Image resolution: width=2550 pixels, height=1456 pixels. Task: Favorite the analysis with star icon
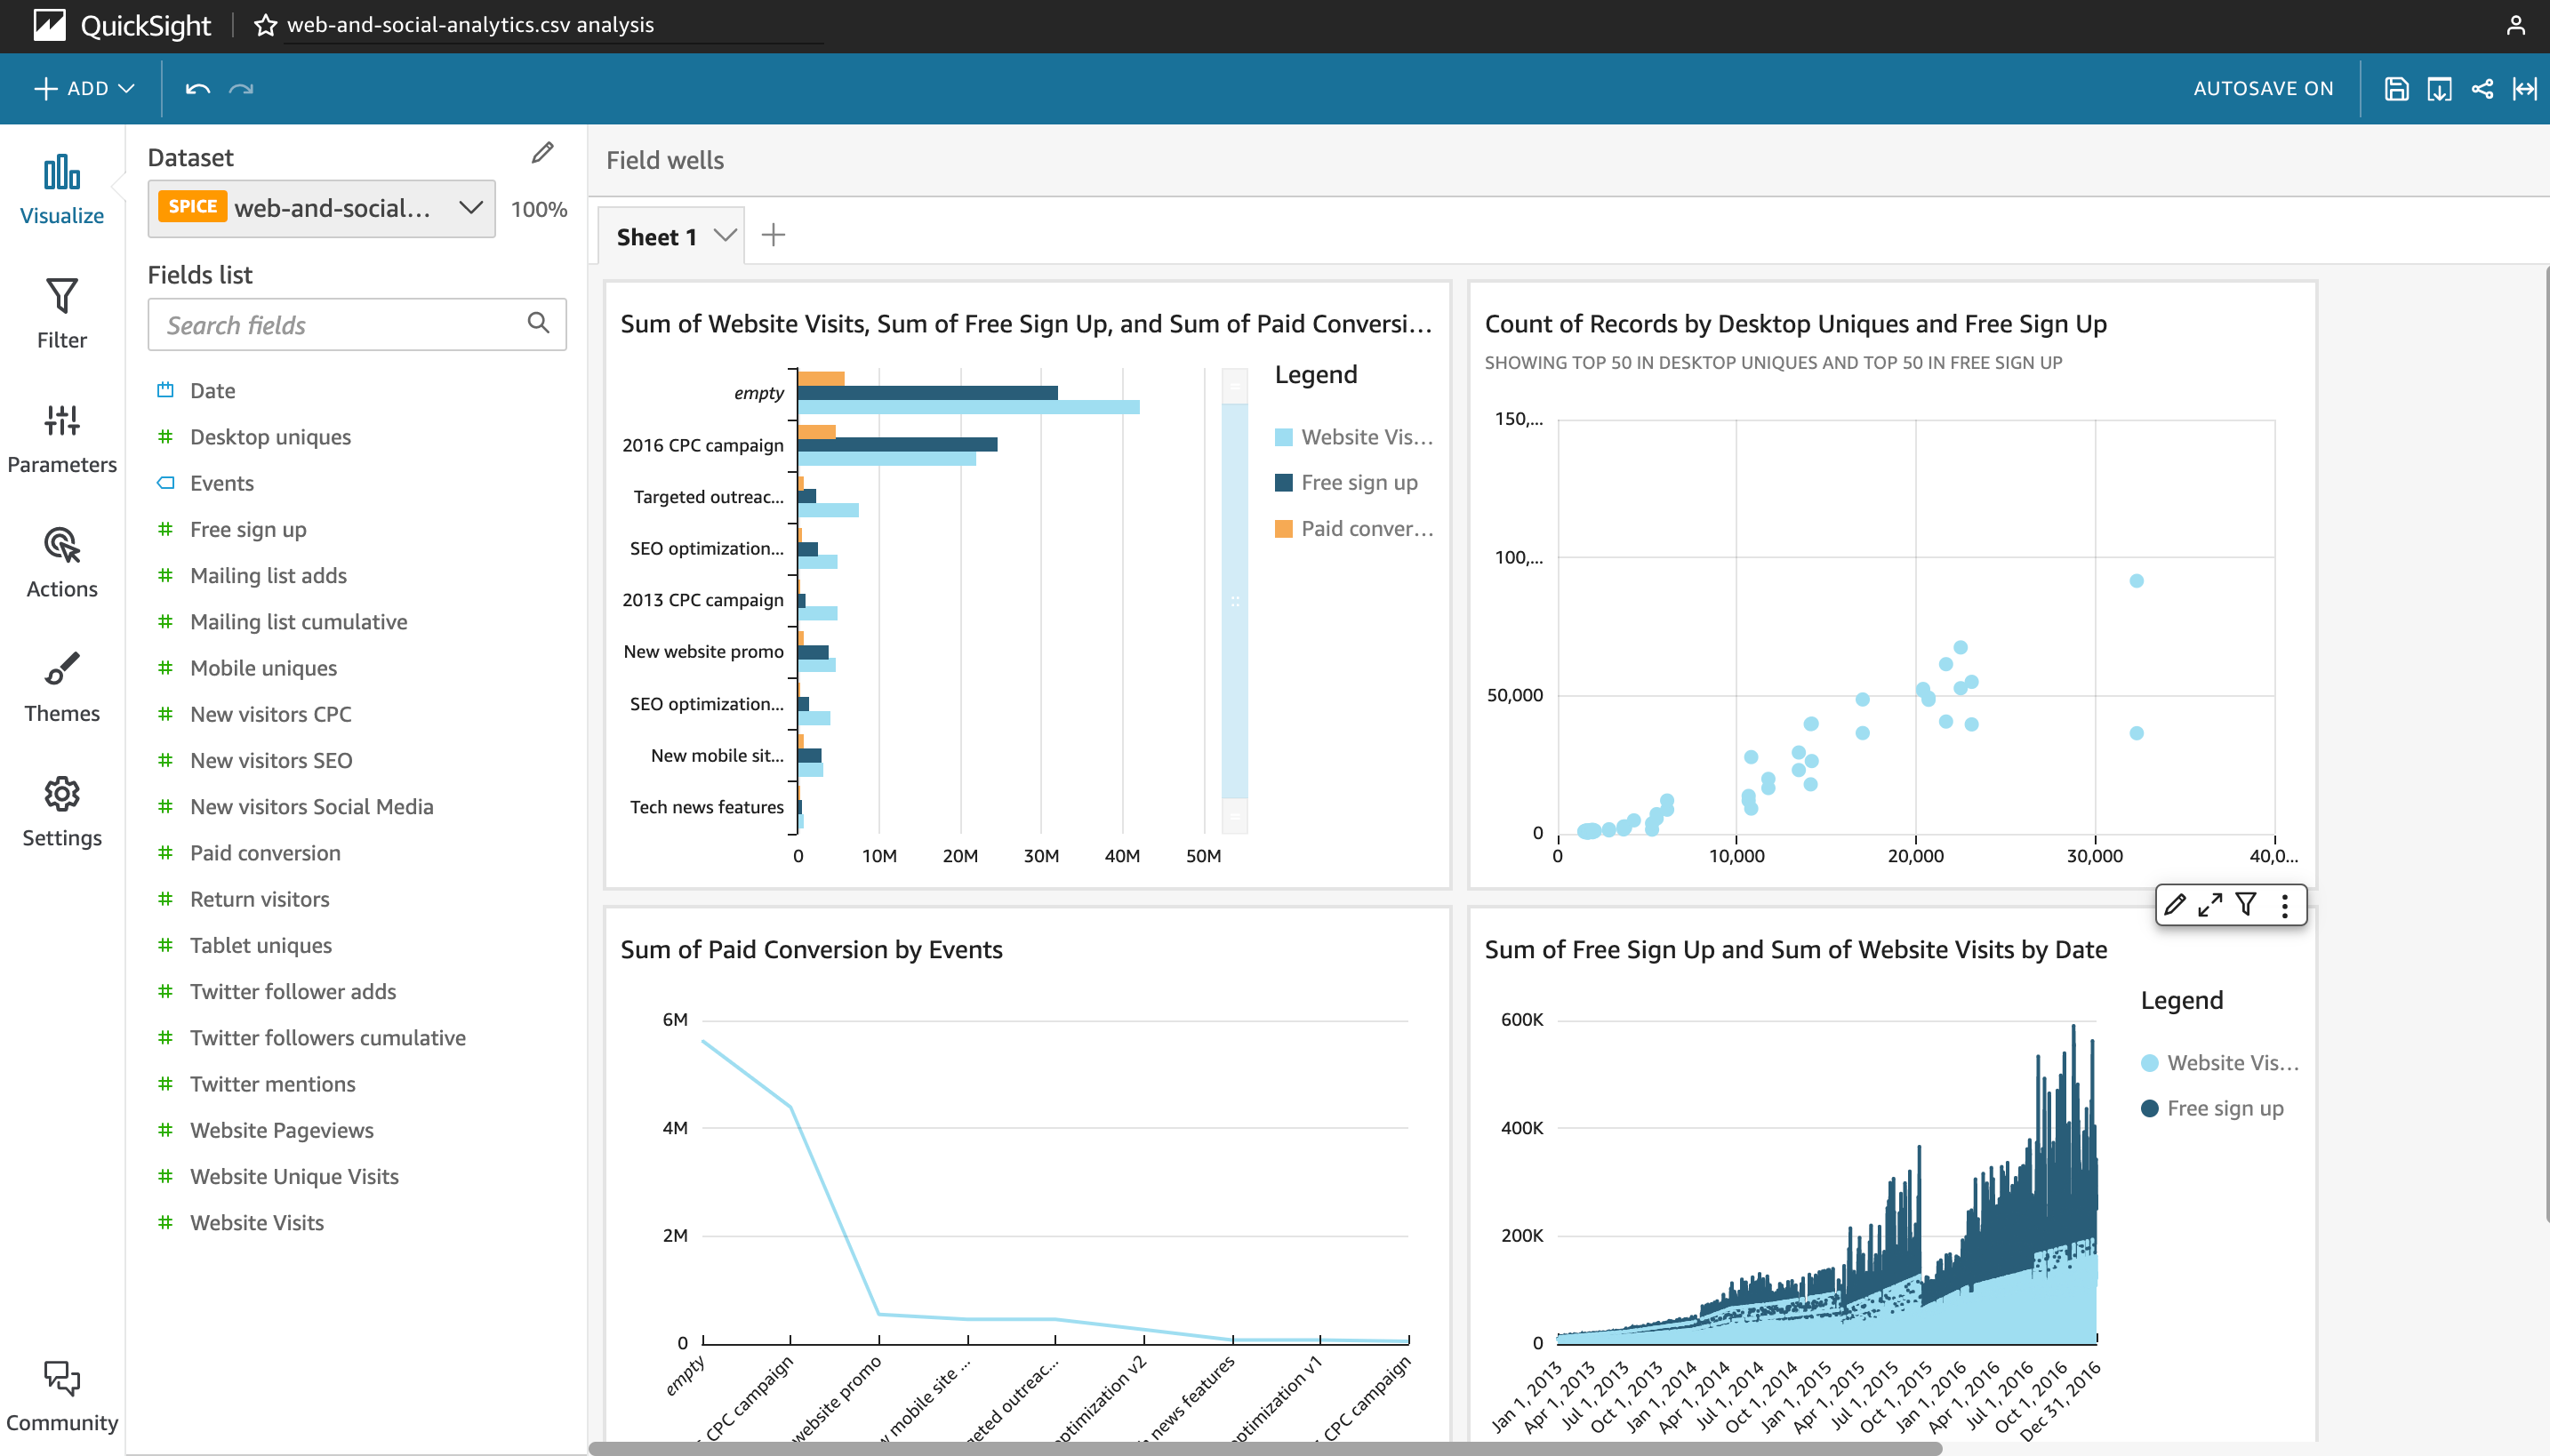coord(265,25)
